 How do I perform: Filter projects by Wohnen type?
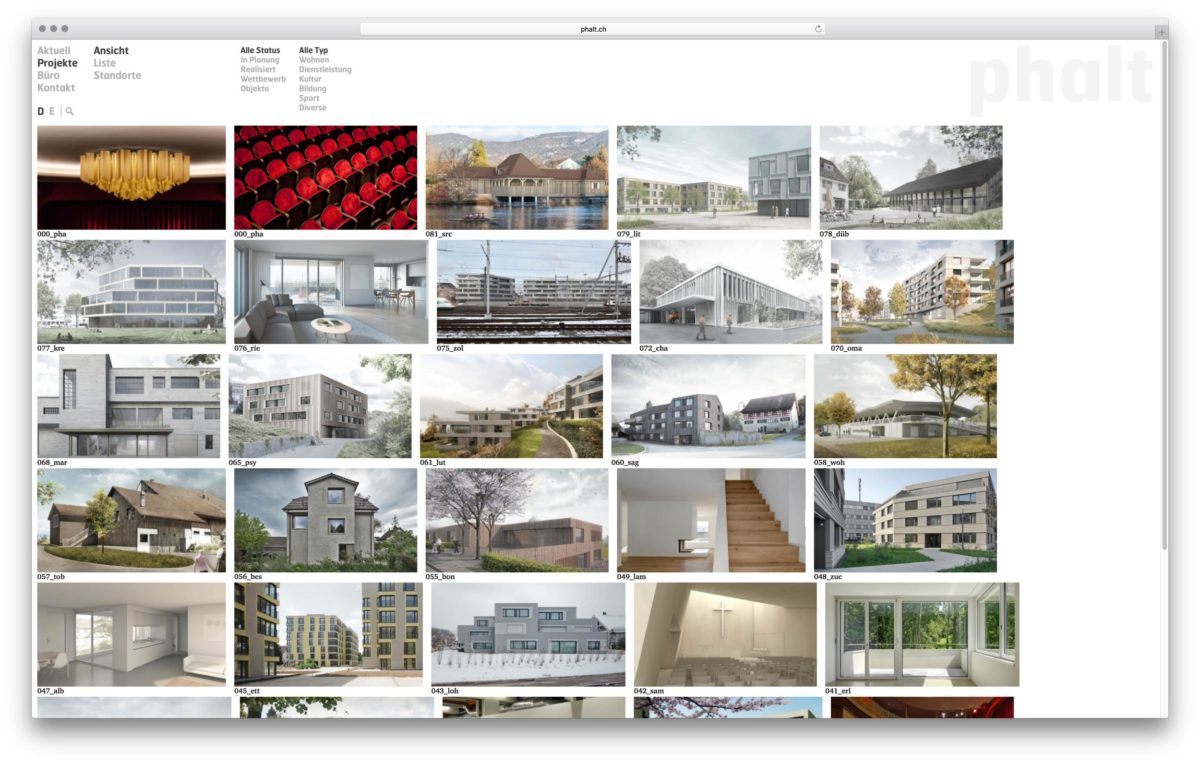tap(313, 60)
